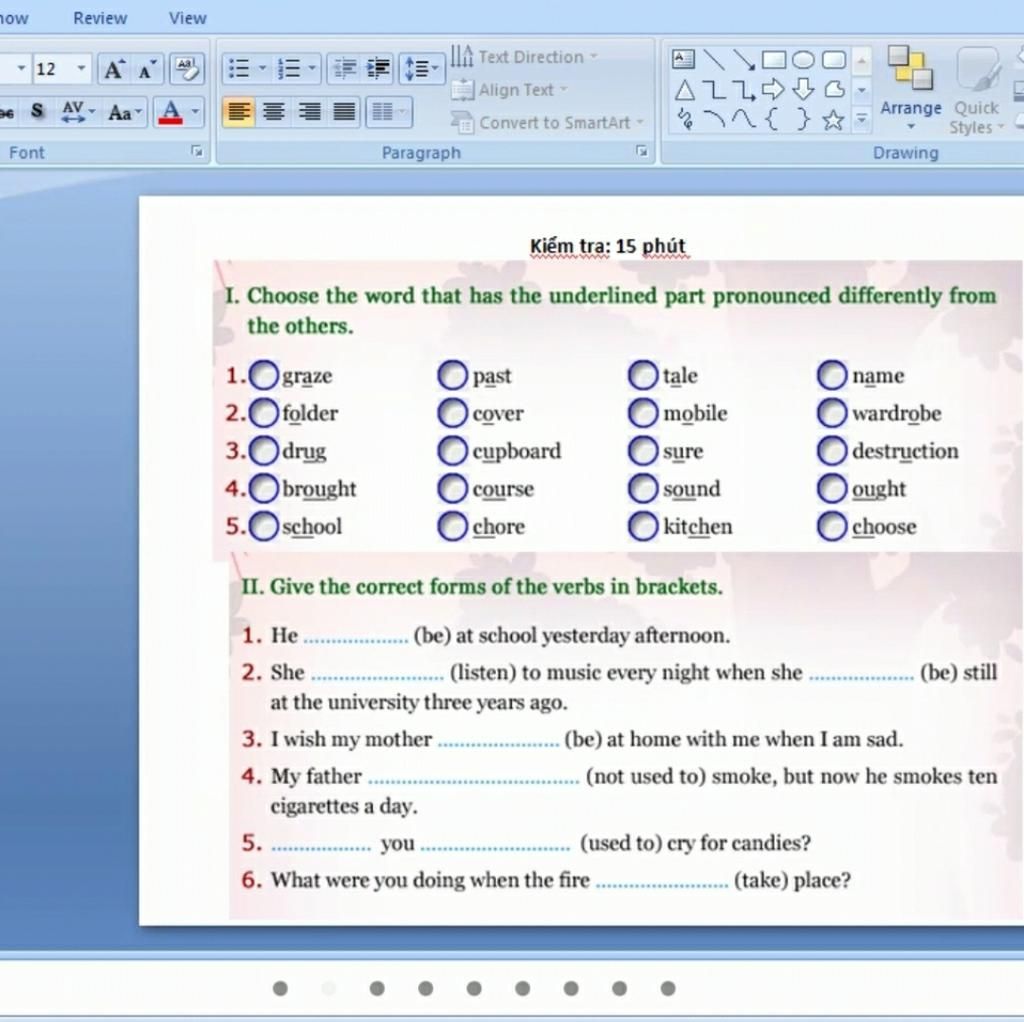This screenshot has width=1024, height=1022.
Task: Click the Grow Font button
Action: coord(114,69)
